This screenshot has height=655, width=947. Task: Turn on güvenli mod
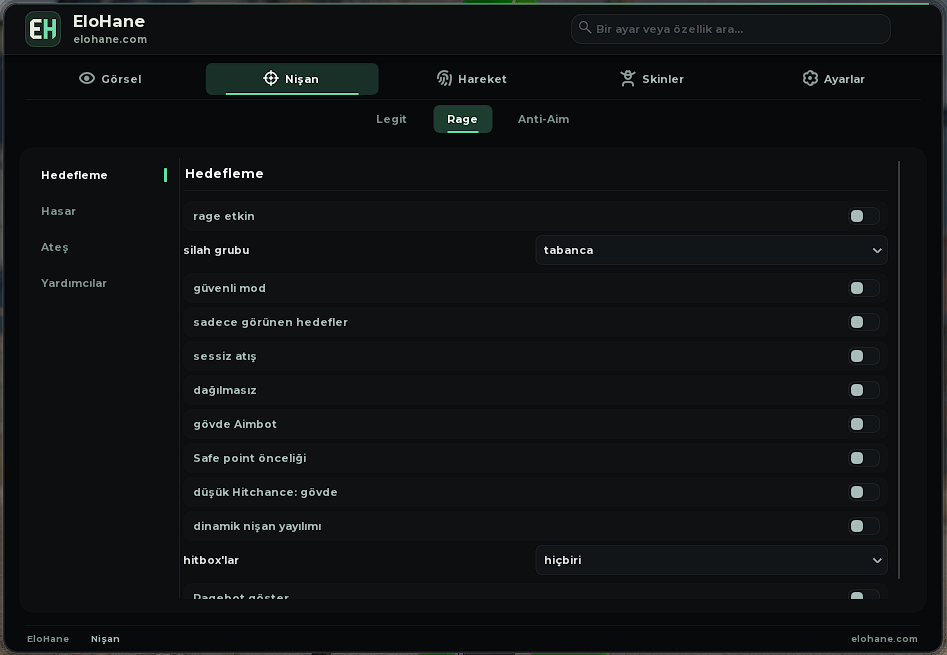864,288
